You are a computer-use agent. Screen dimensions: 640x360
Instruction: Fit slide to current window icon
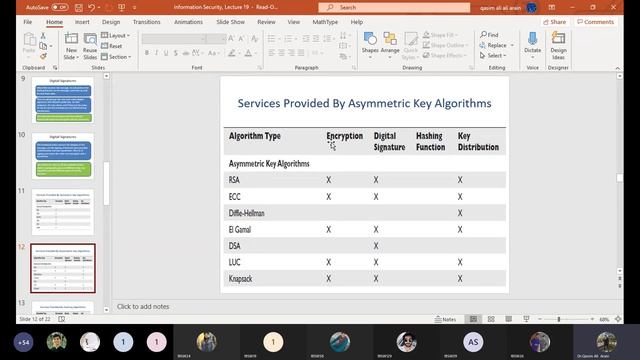click(618, 319)
